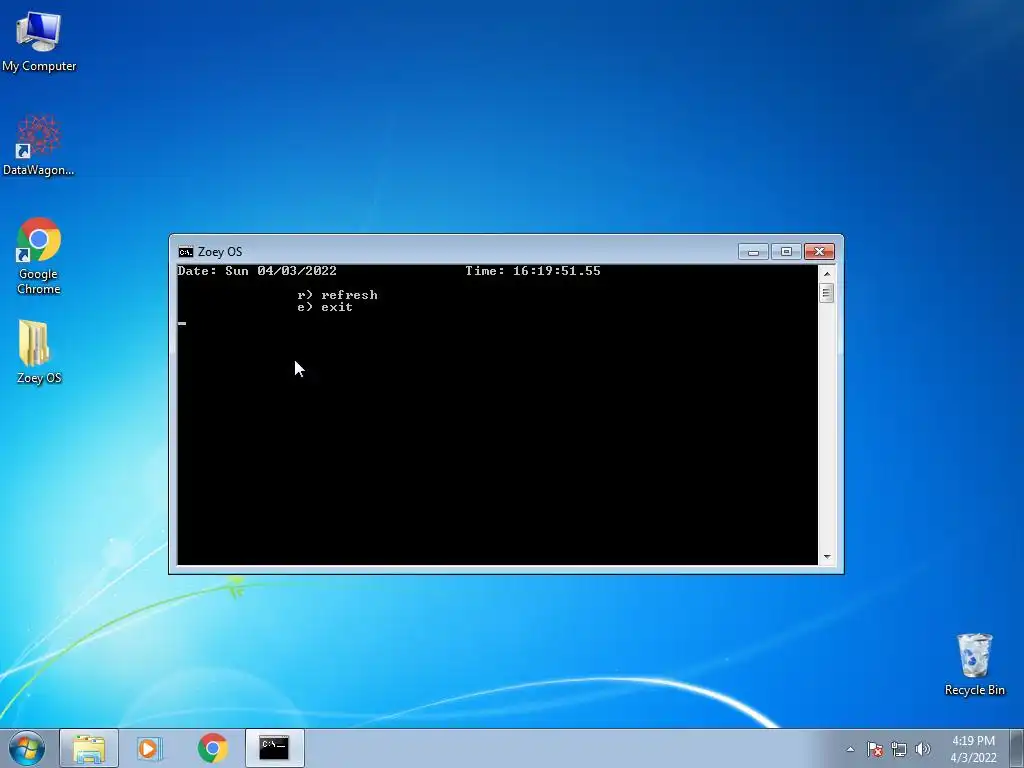This screenshot has width=1024, height=768.
Task: Close the Zoey OS window
Action: [x=820, y=251]
